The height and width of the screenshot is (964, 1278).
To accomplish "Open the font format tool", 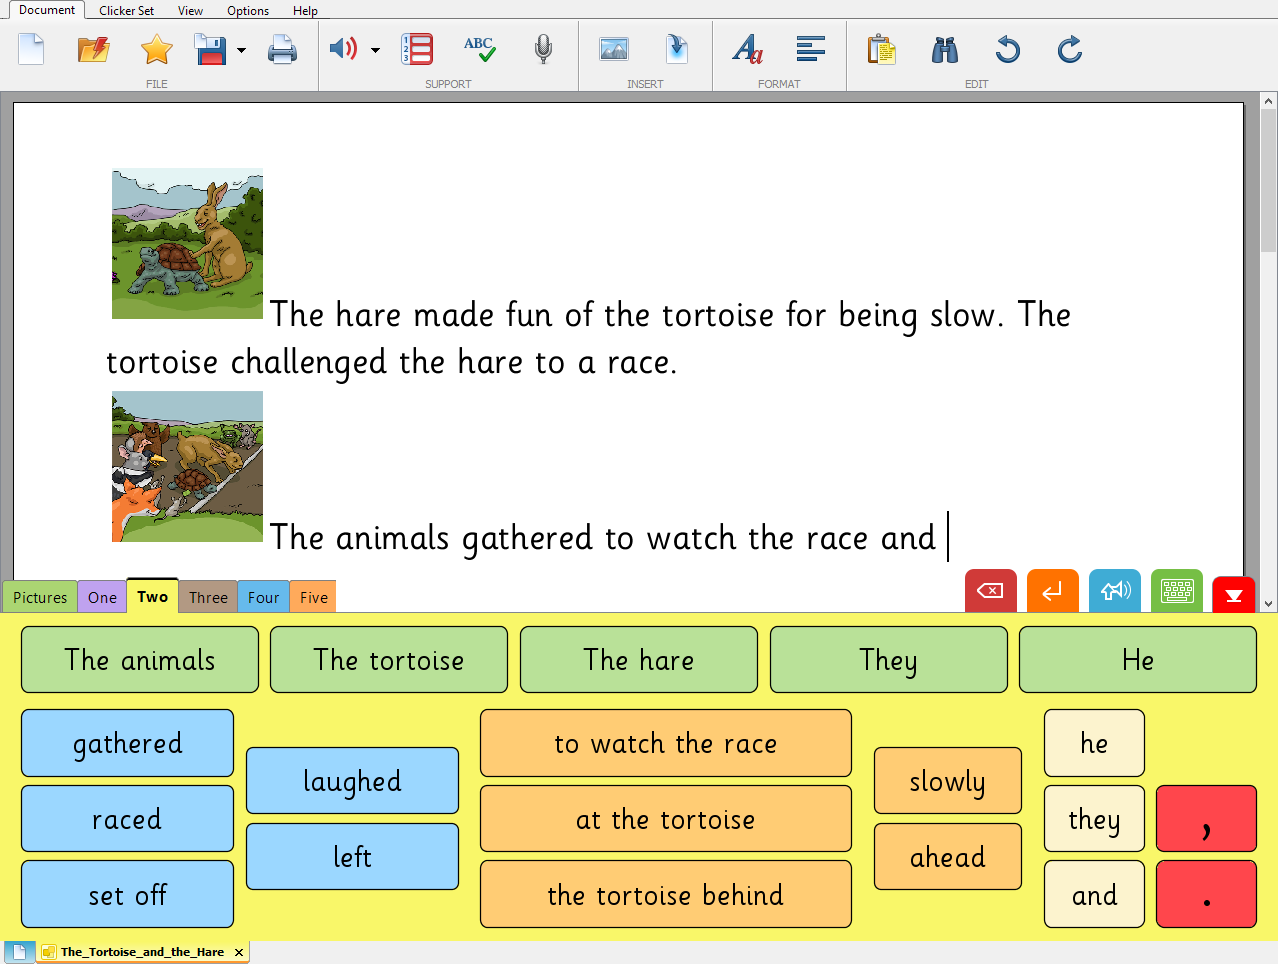I will click(747, 49).
